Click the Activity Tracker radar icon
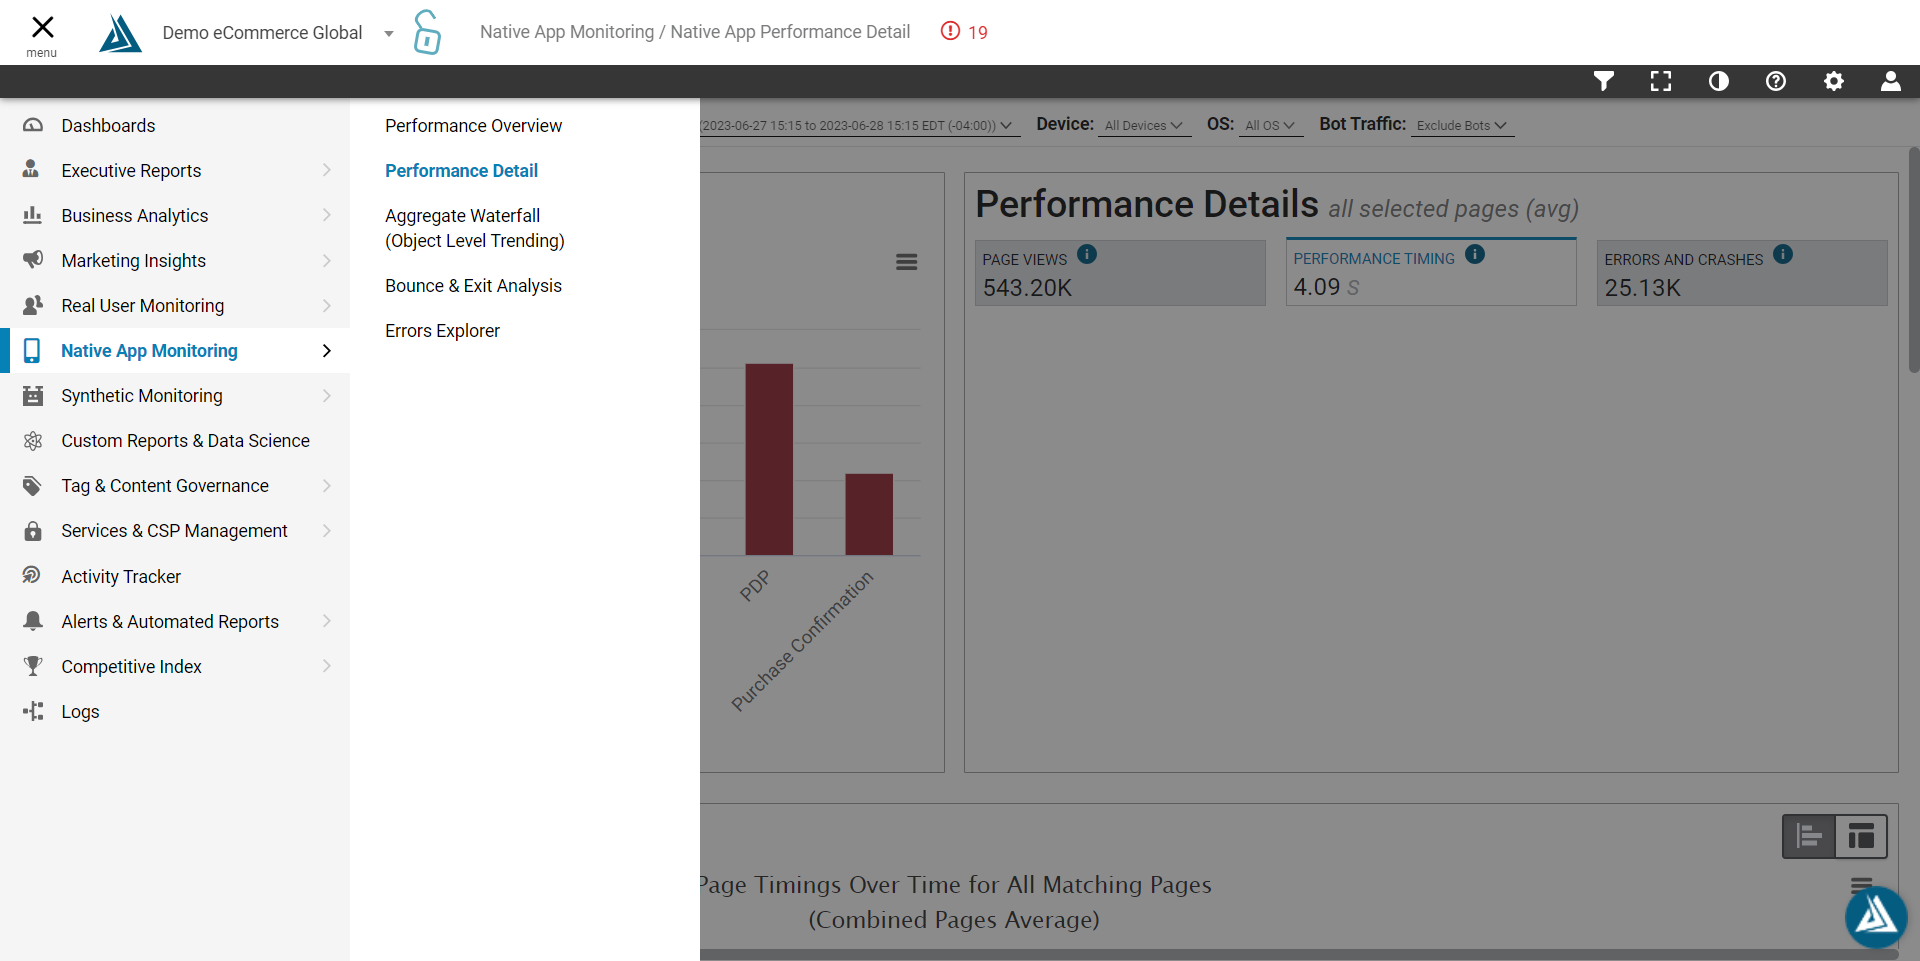The width and height of the screenshot is (1920, 961). point(32,575)
